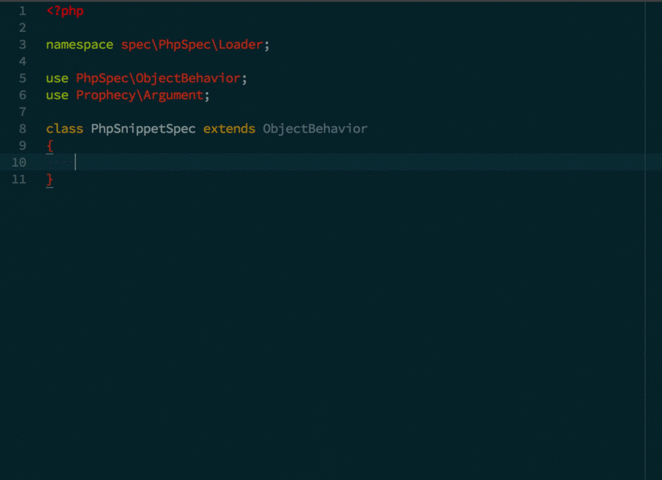
Task: Click the opening brace on line 9
Action: 50,146
